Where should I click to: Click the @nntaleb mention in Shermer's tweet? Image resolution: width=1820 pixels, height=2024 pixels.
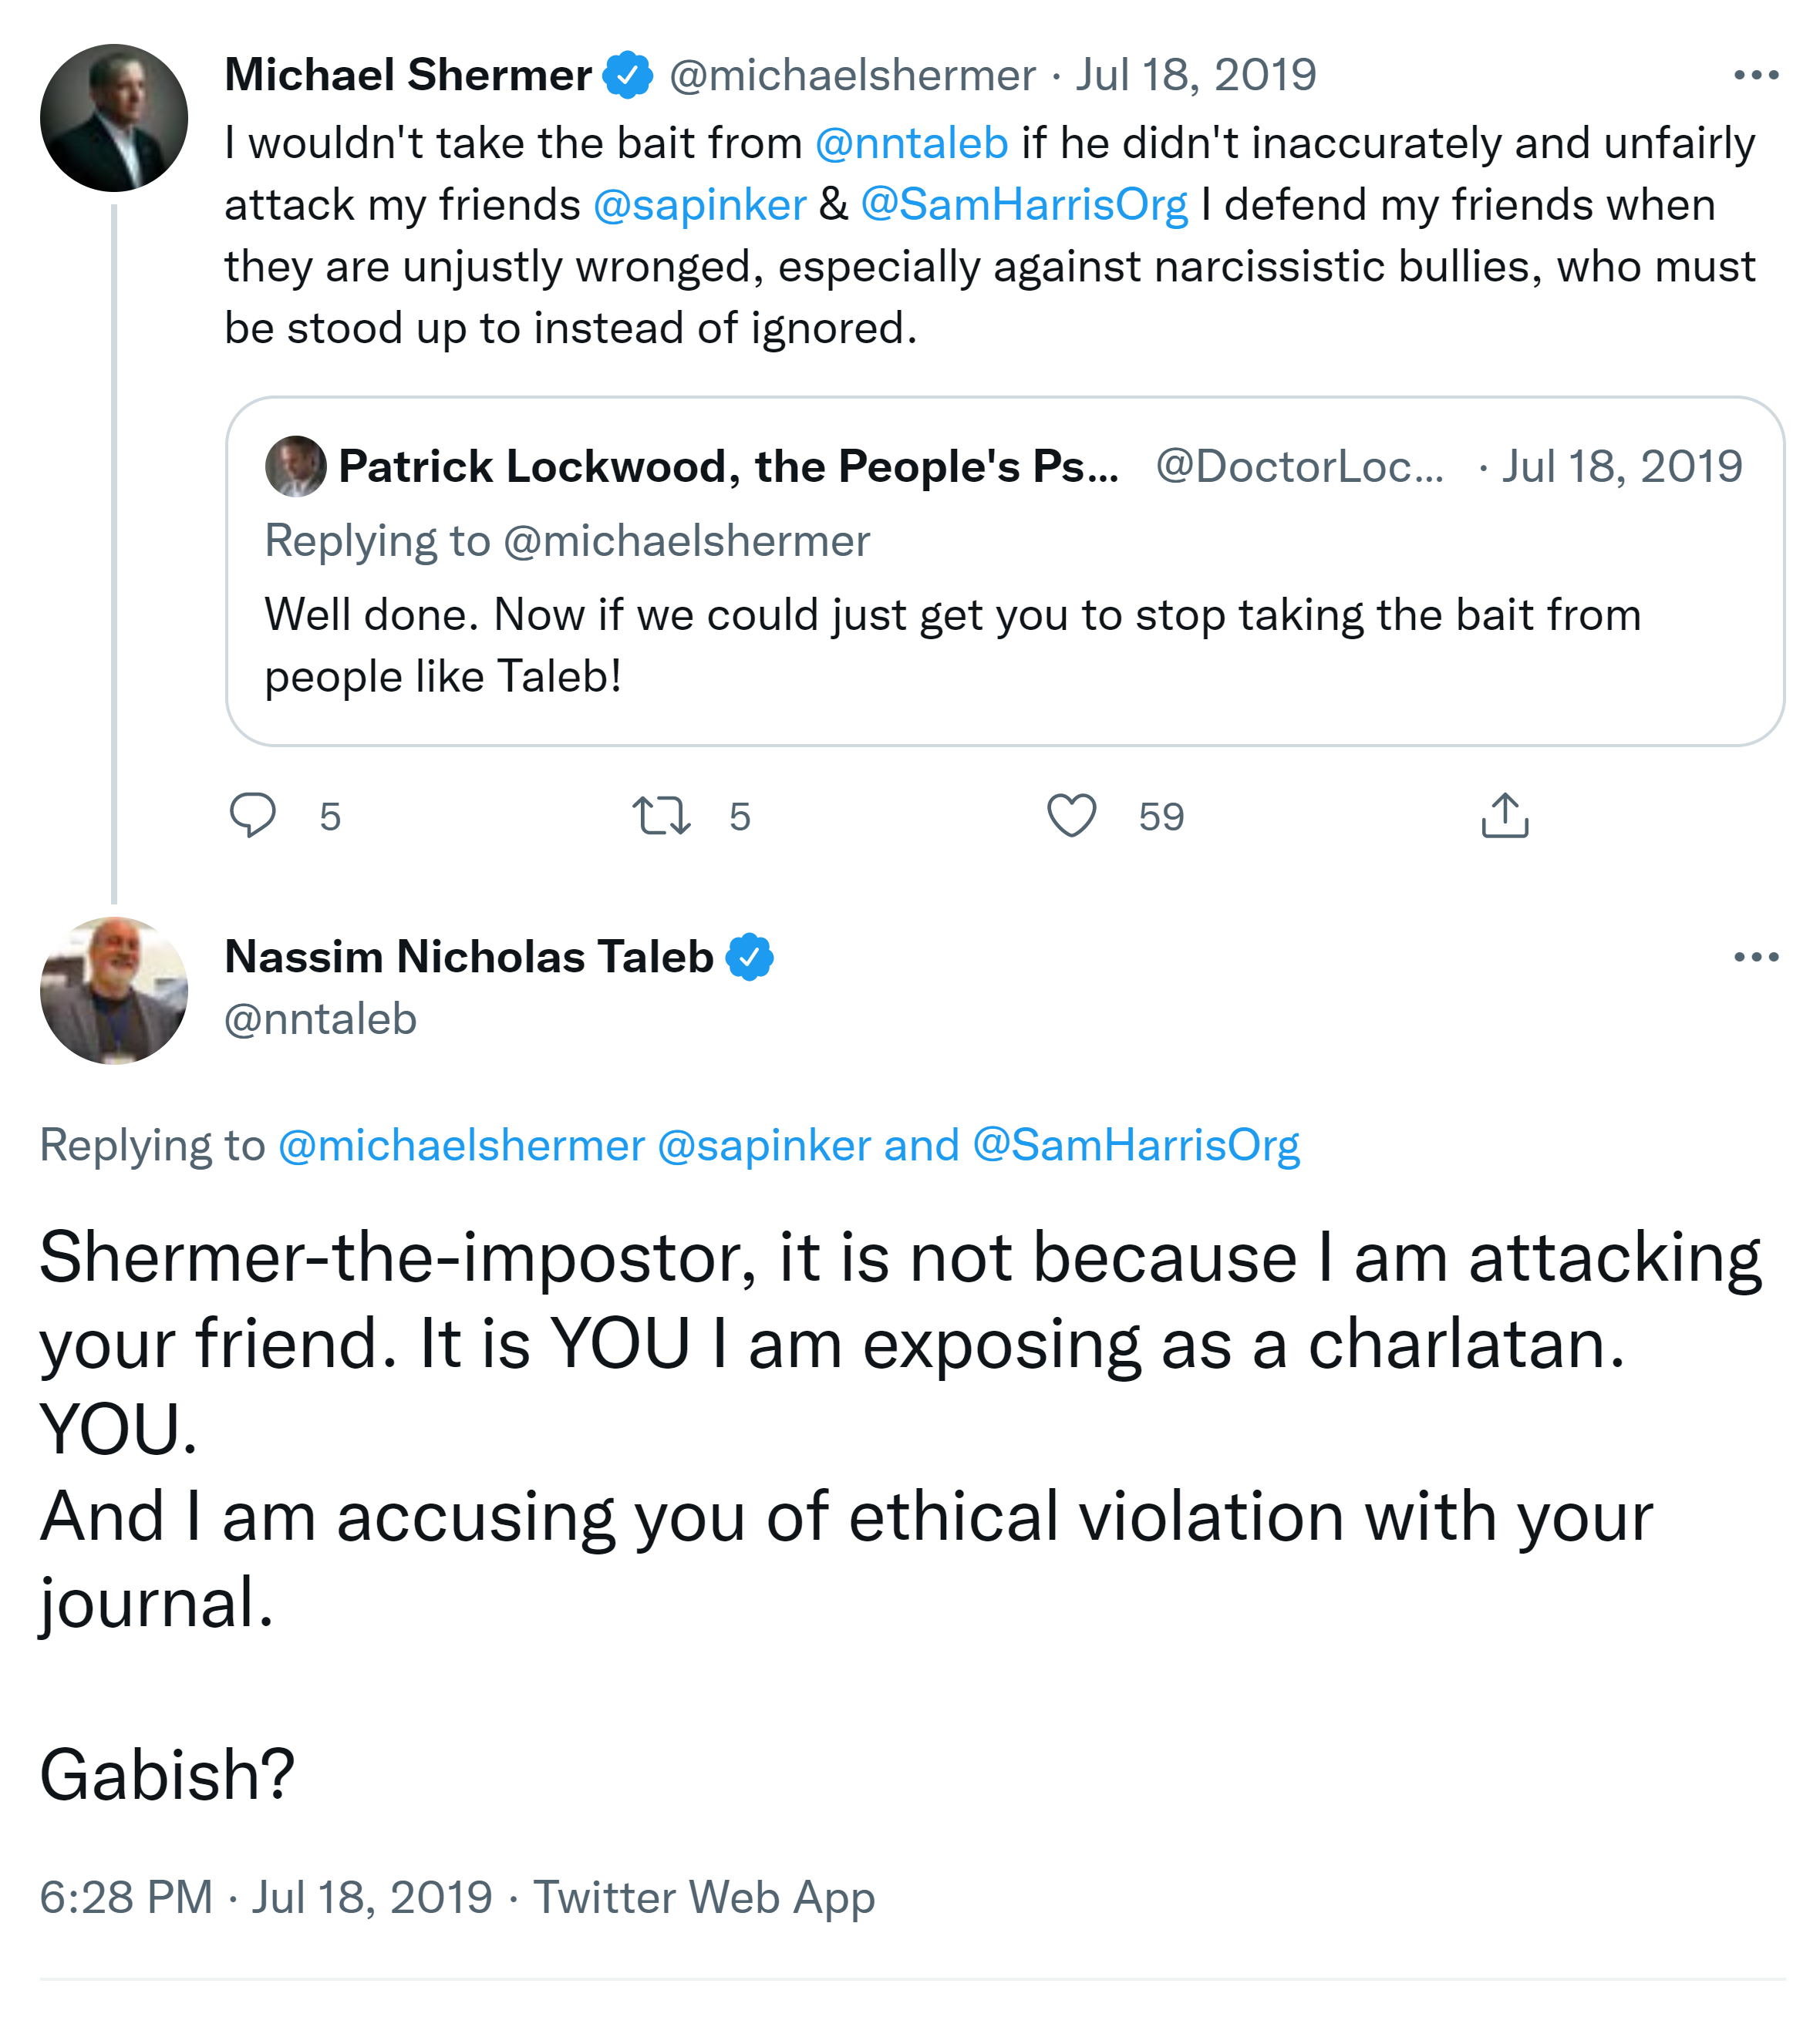pyautogui.click(x=911, y=143)
